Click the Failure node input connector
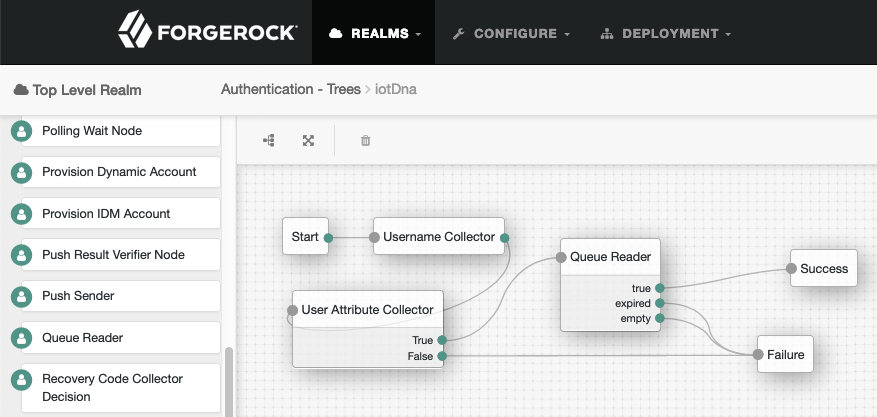The image size is (877, 417). [758, 354]
